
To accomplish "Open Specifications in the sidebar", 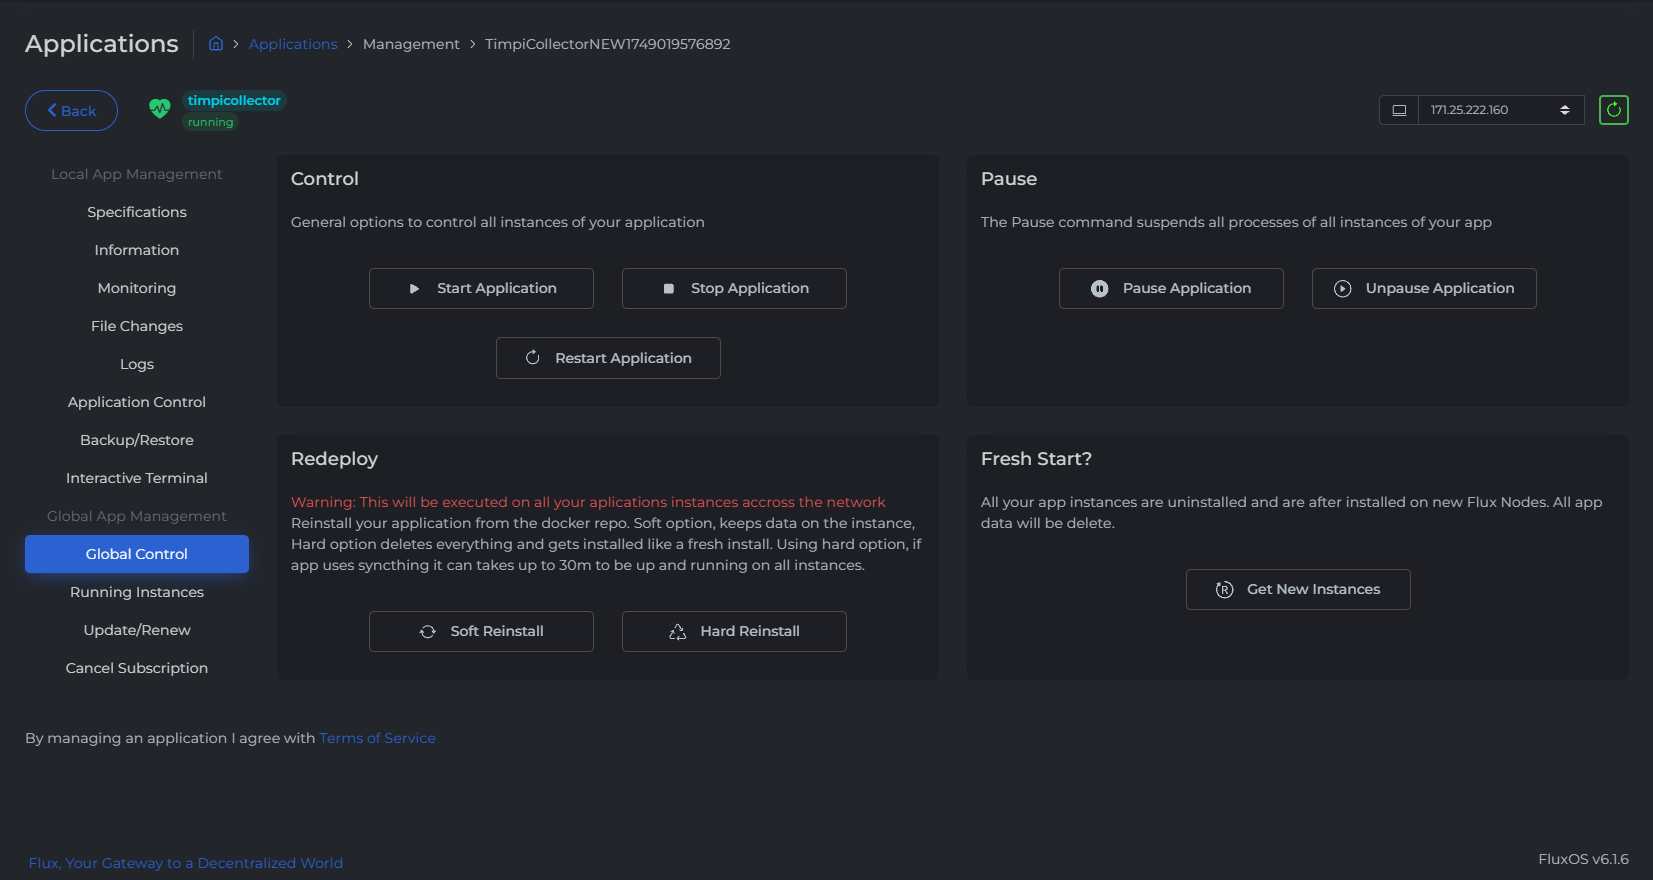I will (137, 212).
